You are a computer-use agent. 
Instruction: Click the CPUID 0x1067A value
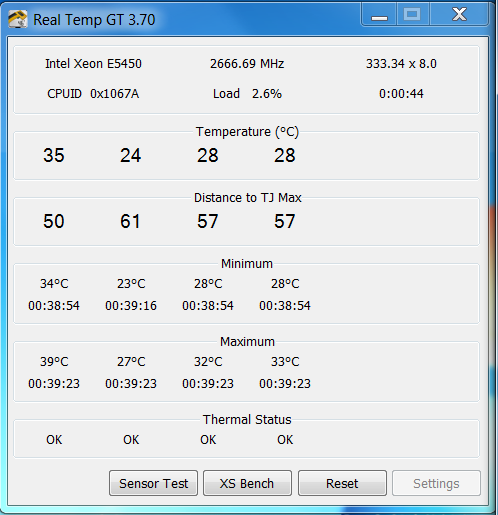click(93, 94)
